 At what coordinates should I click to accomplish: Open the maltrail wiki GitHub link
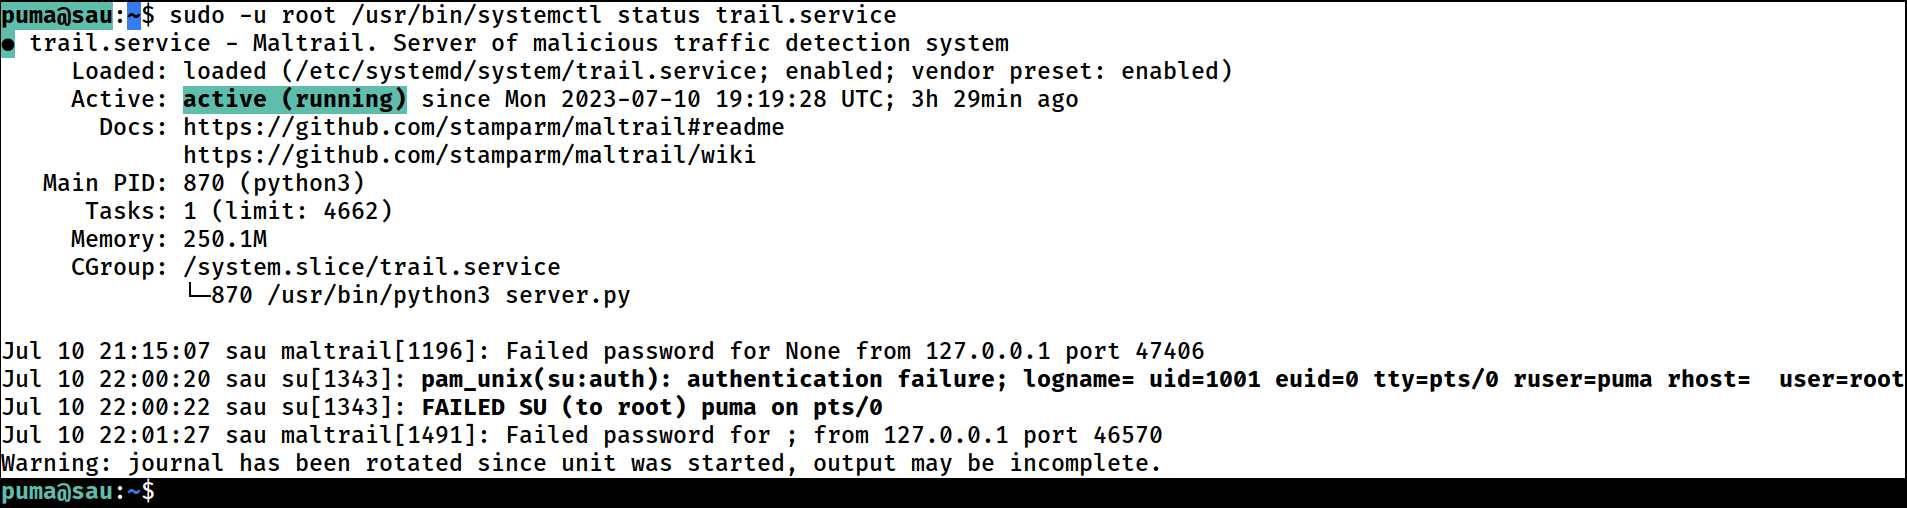click(x=470, y=155)
